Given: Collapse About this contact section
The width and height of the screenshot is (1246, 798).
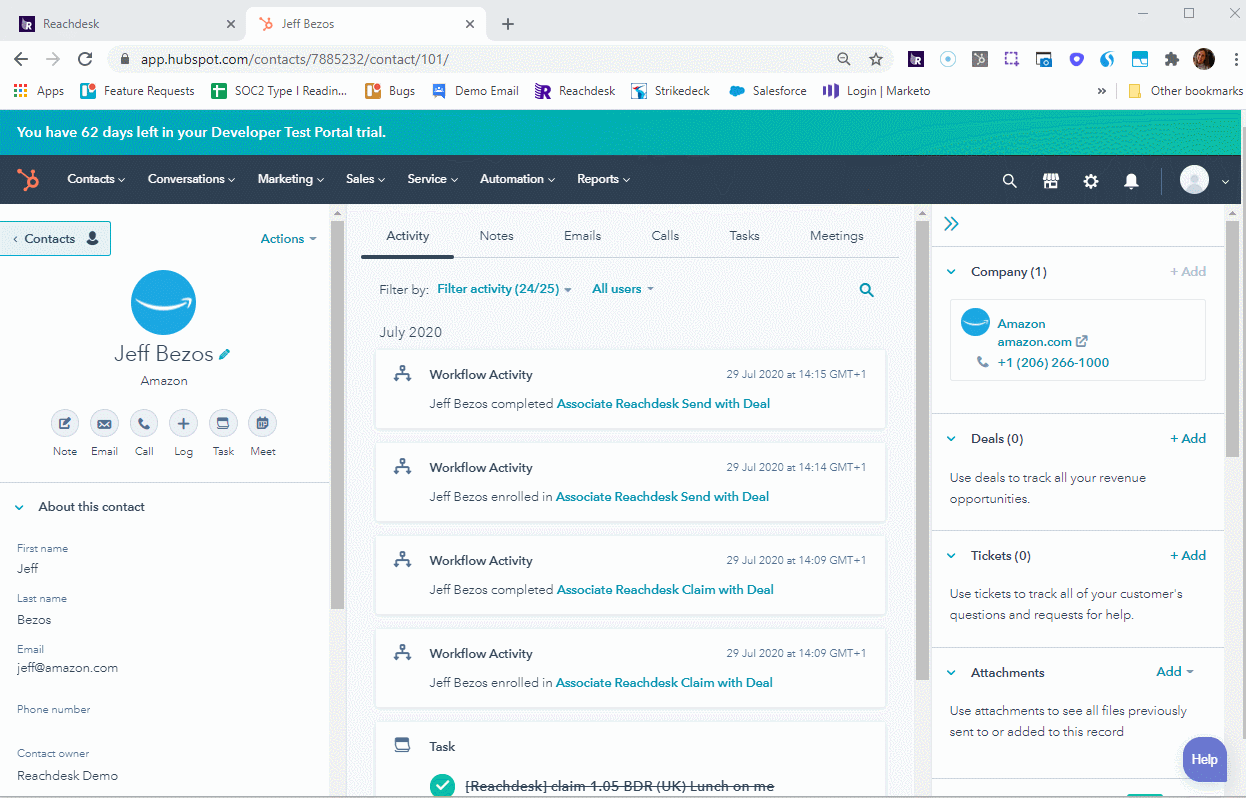Looking at the screenshot, I should (x=19, y=507).
